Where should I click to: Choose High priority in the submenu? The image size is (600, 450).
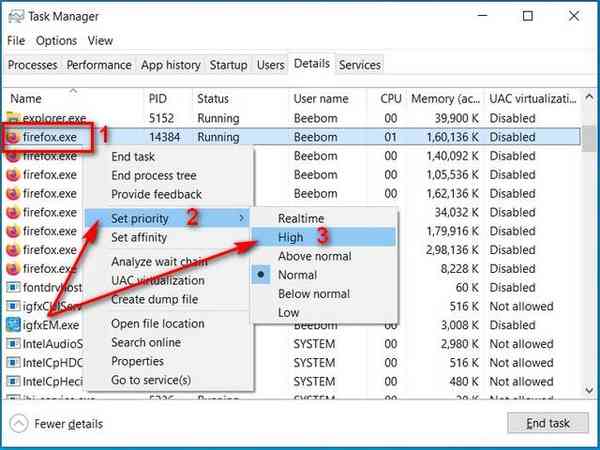tap(292, 237)
